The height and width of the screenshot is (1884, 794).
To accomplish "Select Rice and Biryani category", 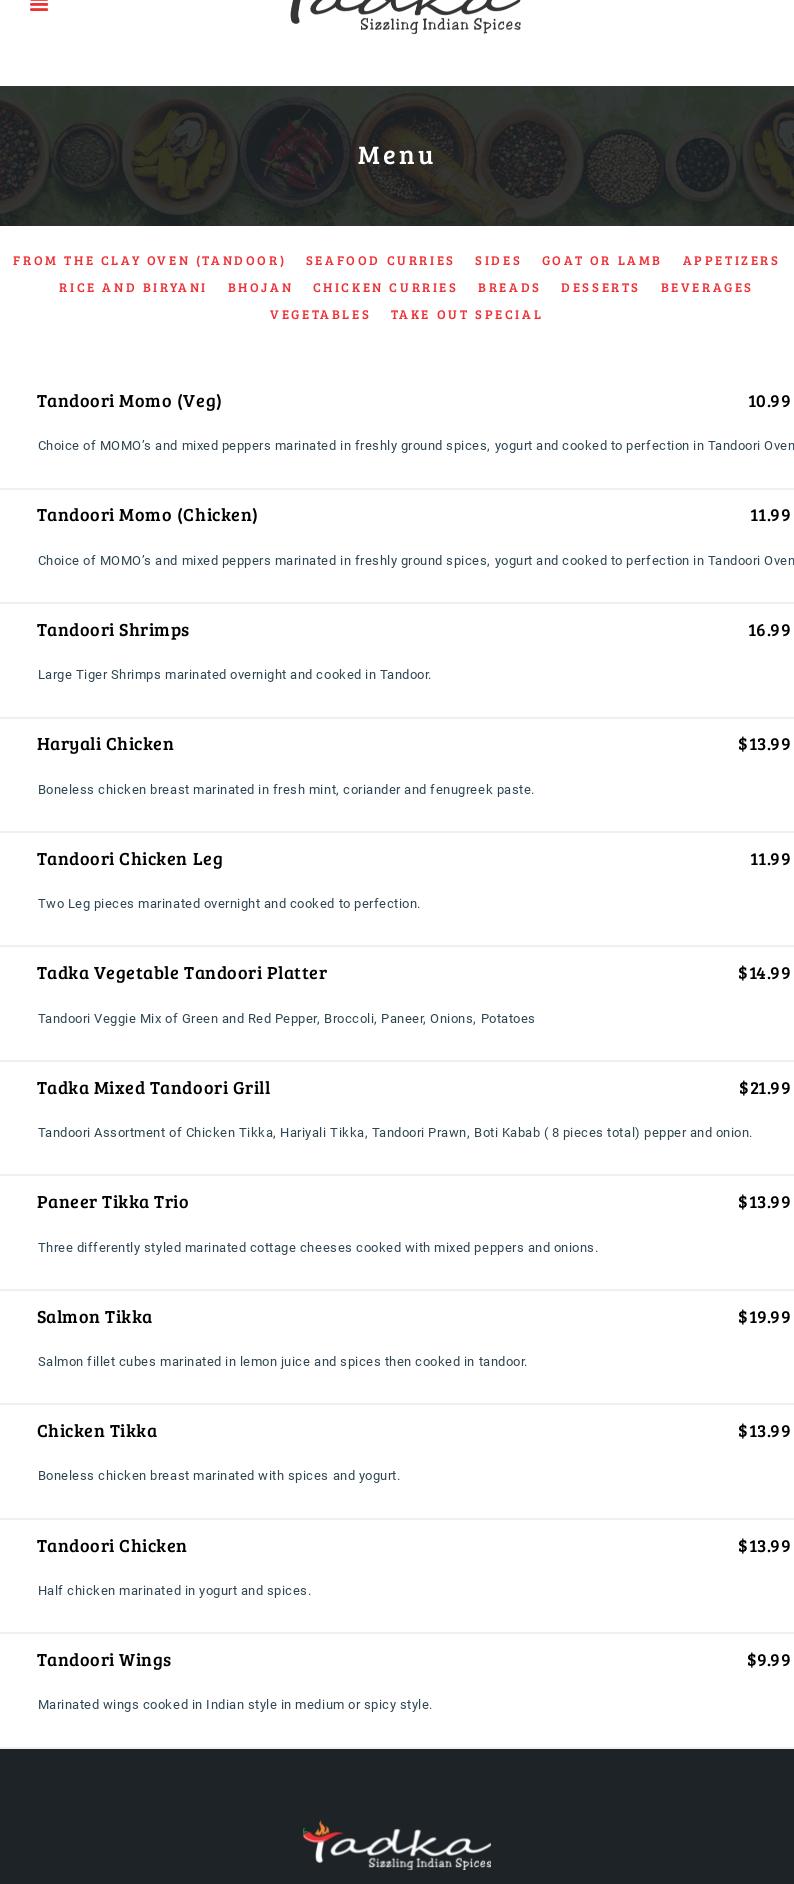I will click(x=133, y=288).
